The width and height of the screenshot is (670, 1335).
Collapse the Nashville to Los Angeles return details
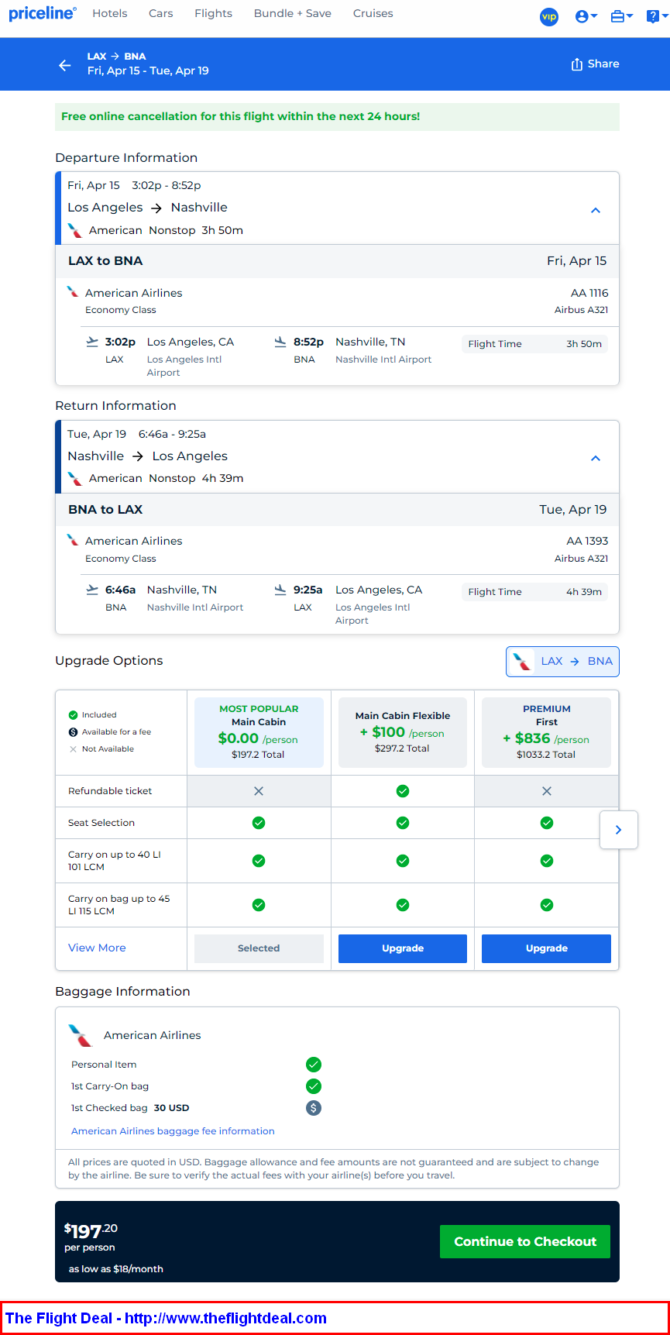(x=595, y=459)
